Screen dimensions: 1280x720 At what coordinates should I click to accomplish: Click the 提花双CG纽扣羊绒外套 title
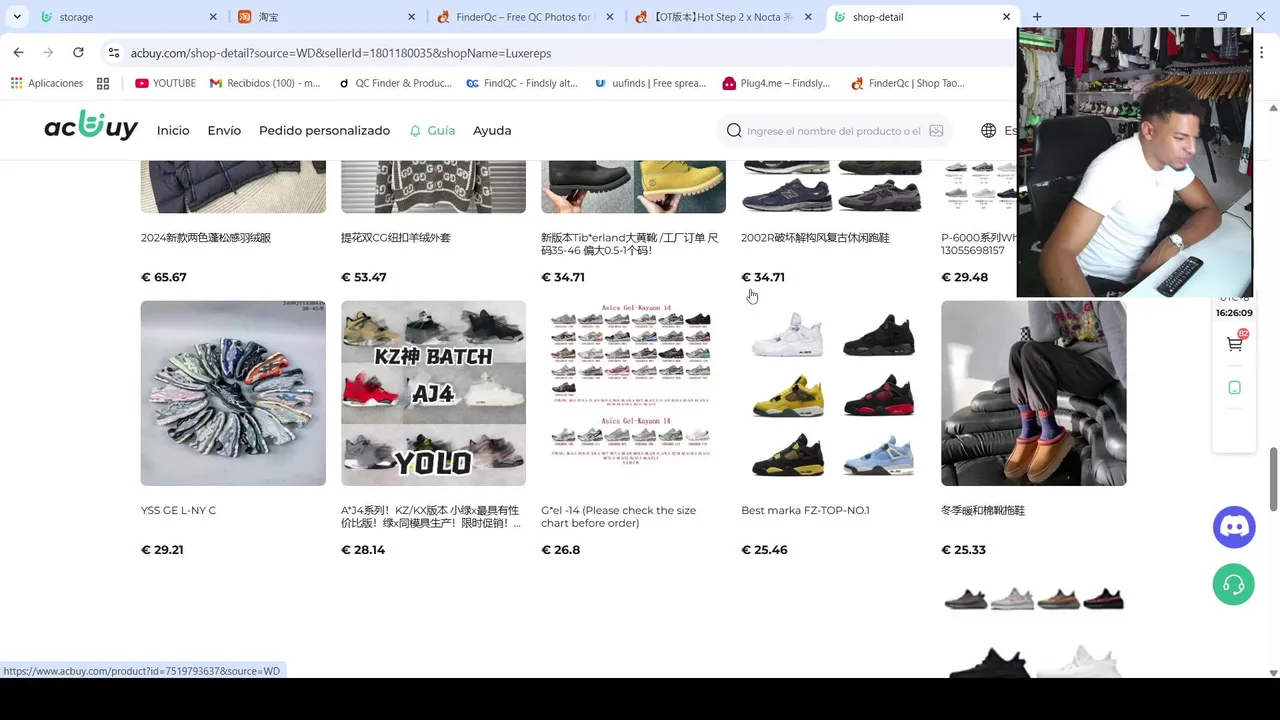pyautogui.click(x=396, y=238)
